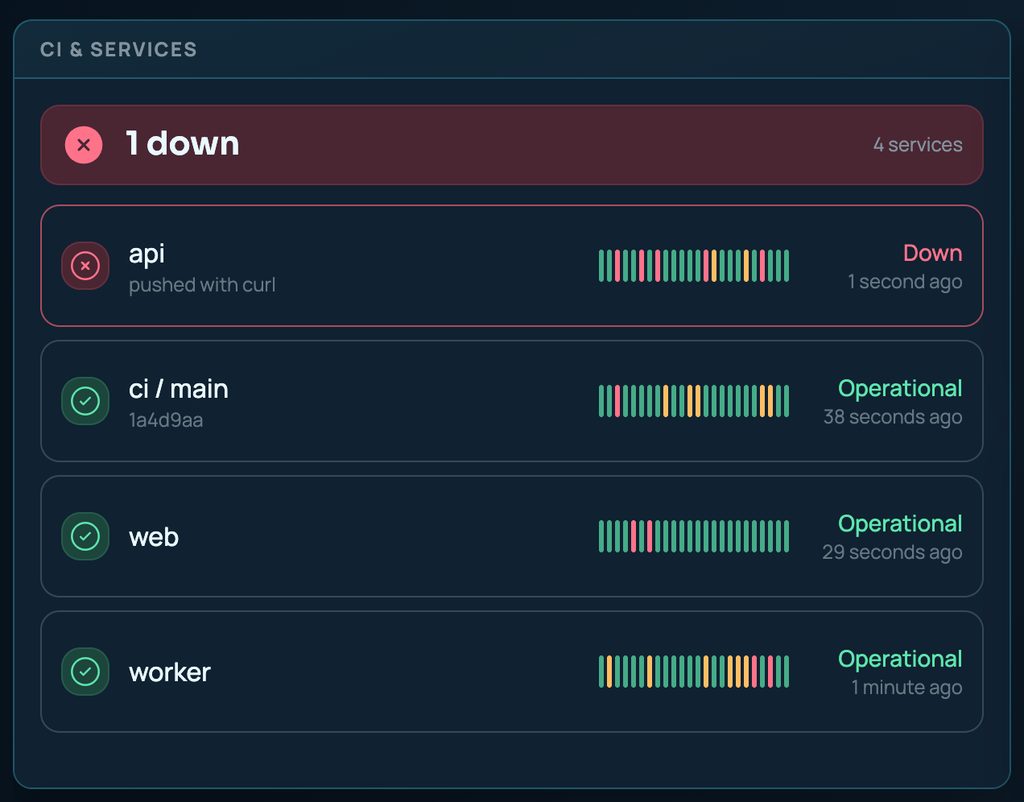Click the "1 minute ago" timestamp
This screenshot has height=802, width=1024.
[906, 687]
